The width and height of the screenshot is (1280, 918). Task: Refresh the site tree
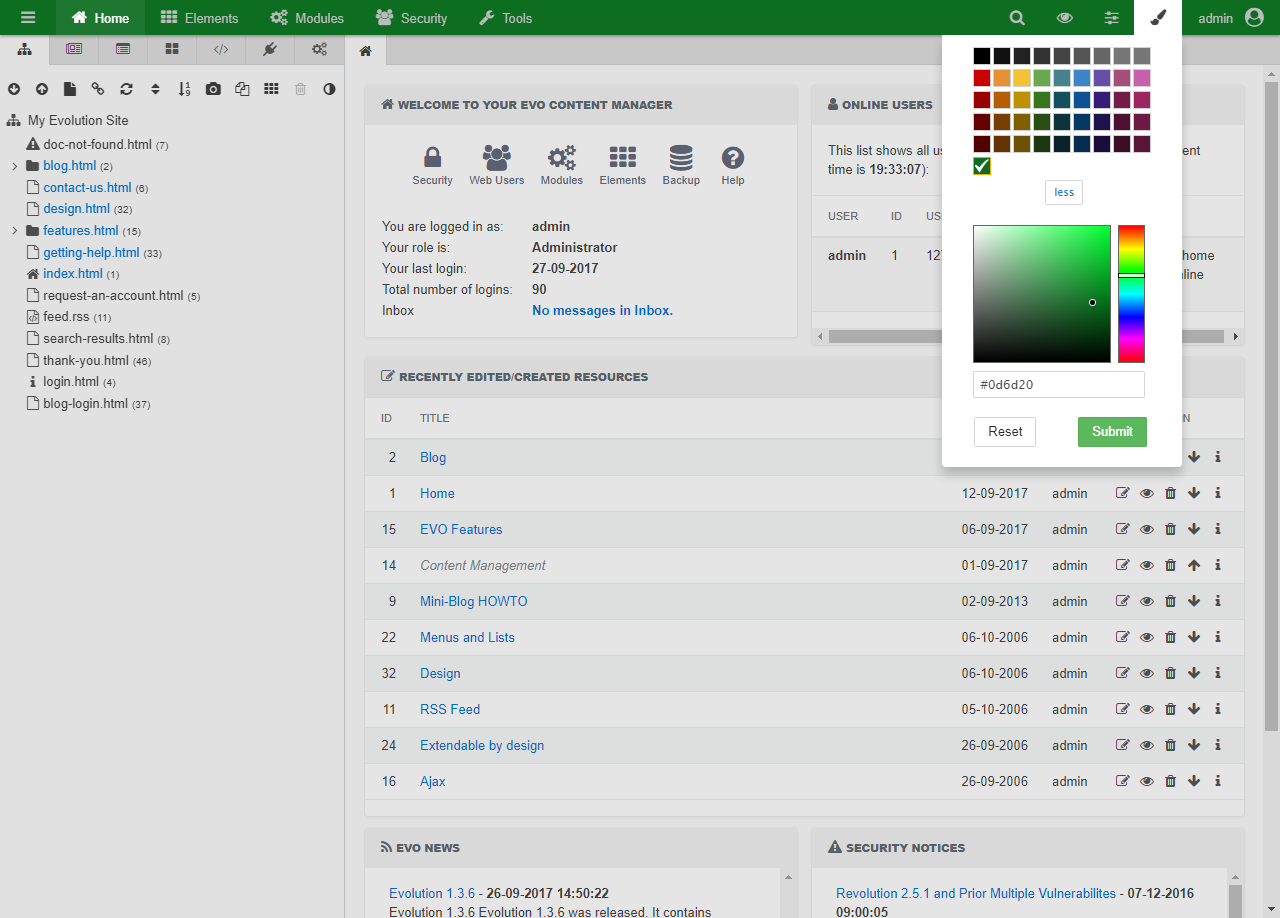point(126,89)
